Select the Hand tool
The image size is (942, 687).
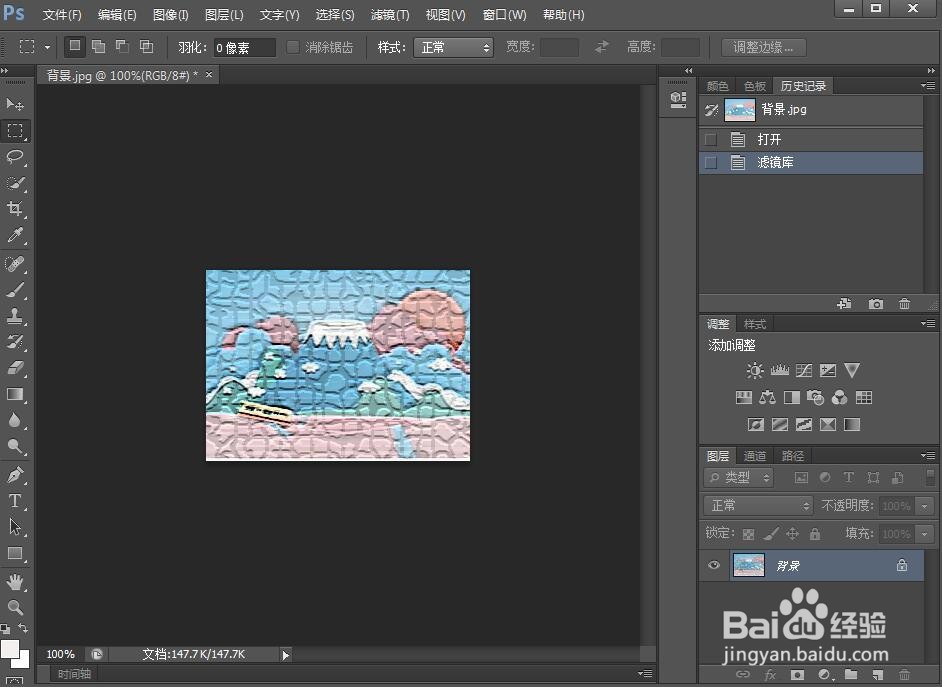(x=15, y=582)
